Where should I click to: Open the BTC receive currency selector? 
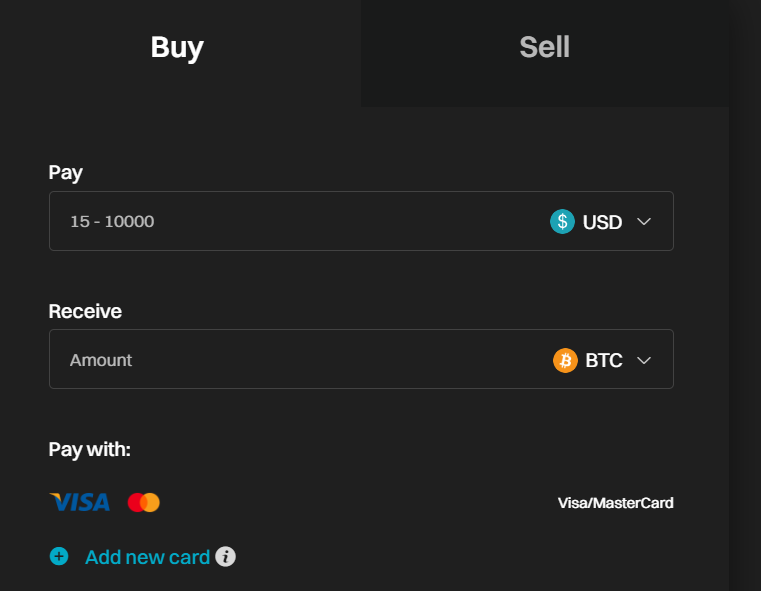[x=604, y=360]
